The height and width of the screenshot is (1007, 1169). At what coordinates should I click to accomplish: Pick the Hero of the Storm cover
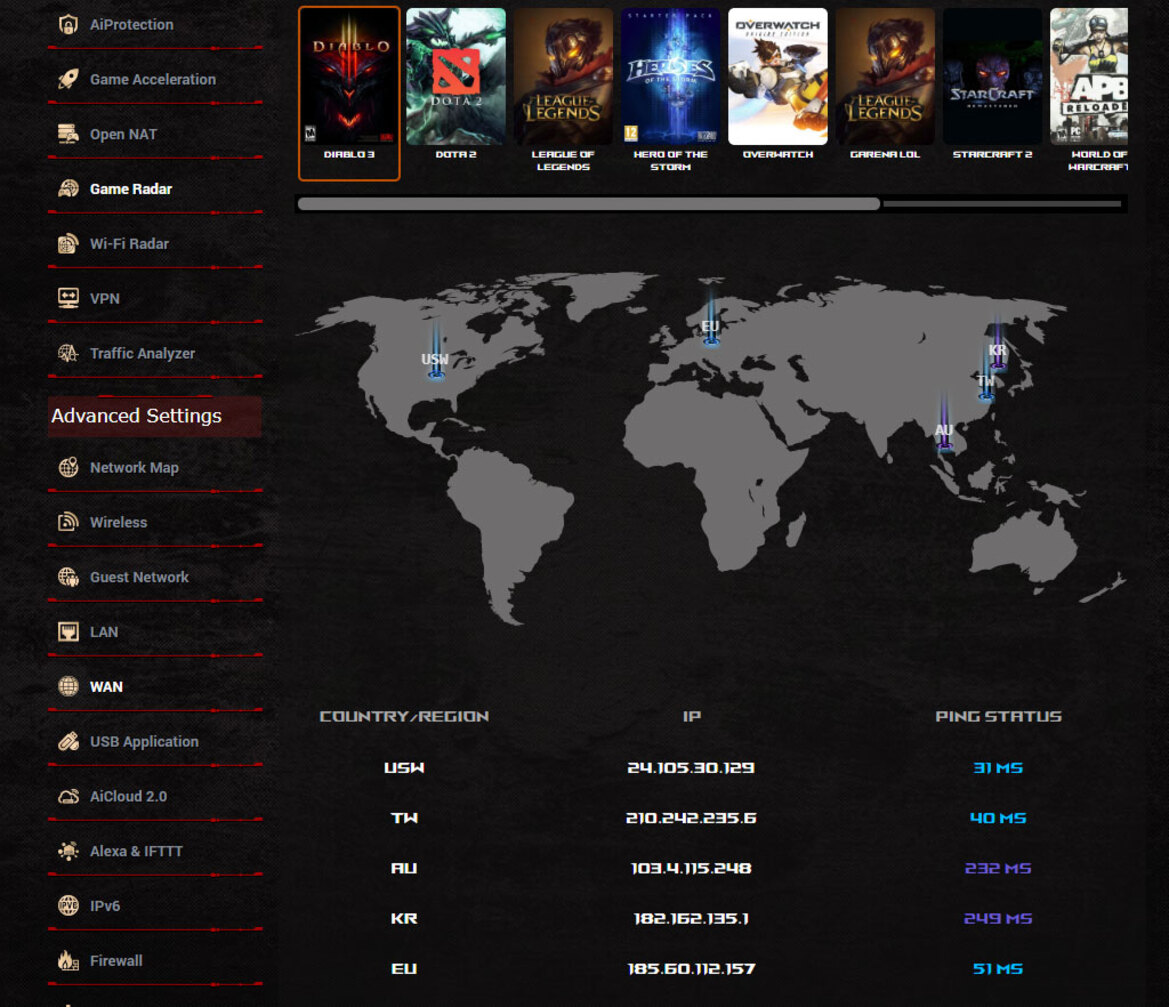[670, 77]
